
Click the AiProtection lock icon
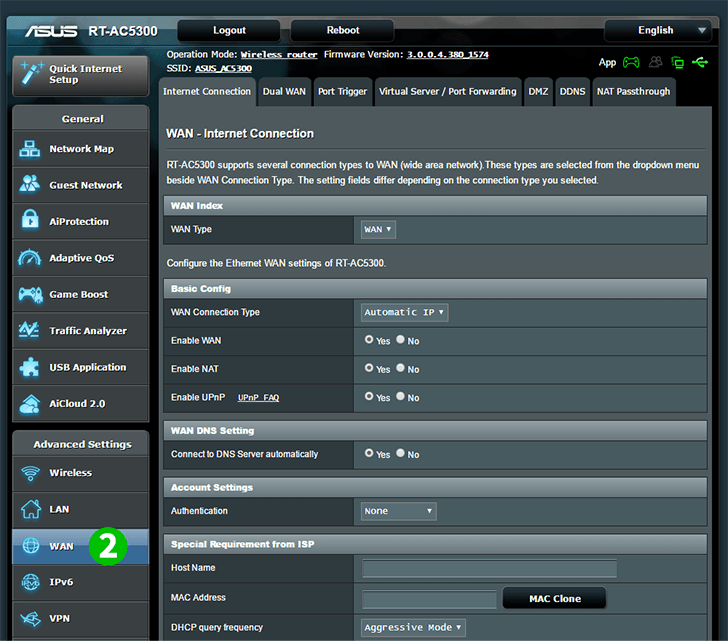point(30,219)
